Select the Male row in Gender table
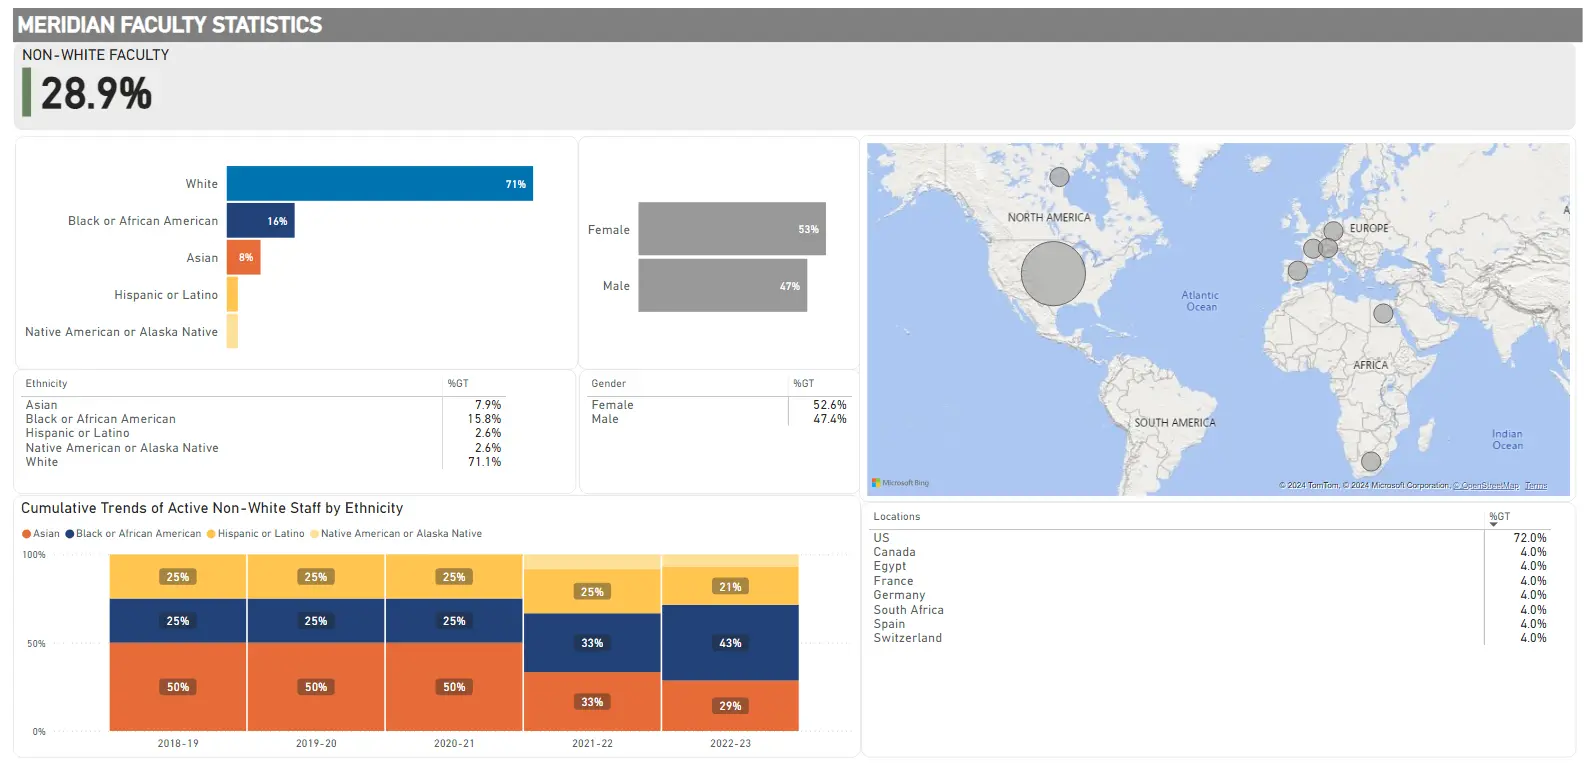This screenshot has height=763, width=1592. tap(719, 419)
